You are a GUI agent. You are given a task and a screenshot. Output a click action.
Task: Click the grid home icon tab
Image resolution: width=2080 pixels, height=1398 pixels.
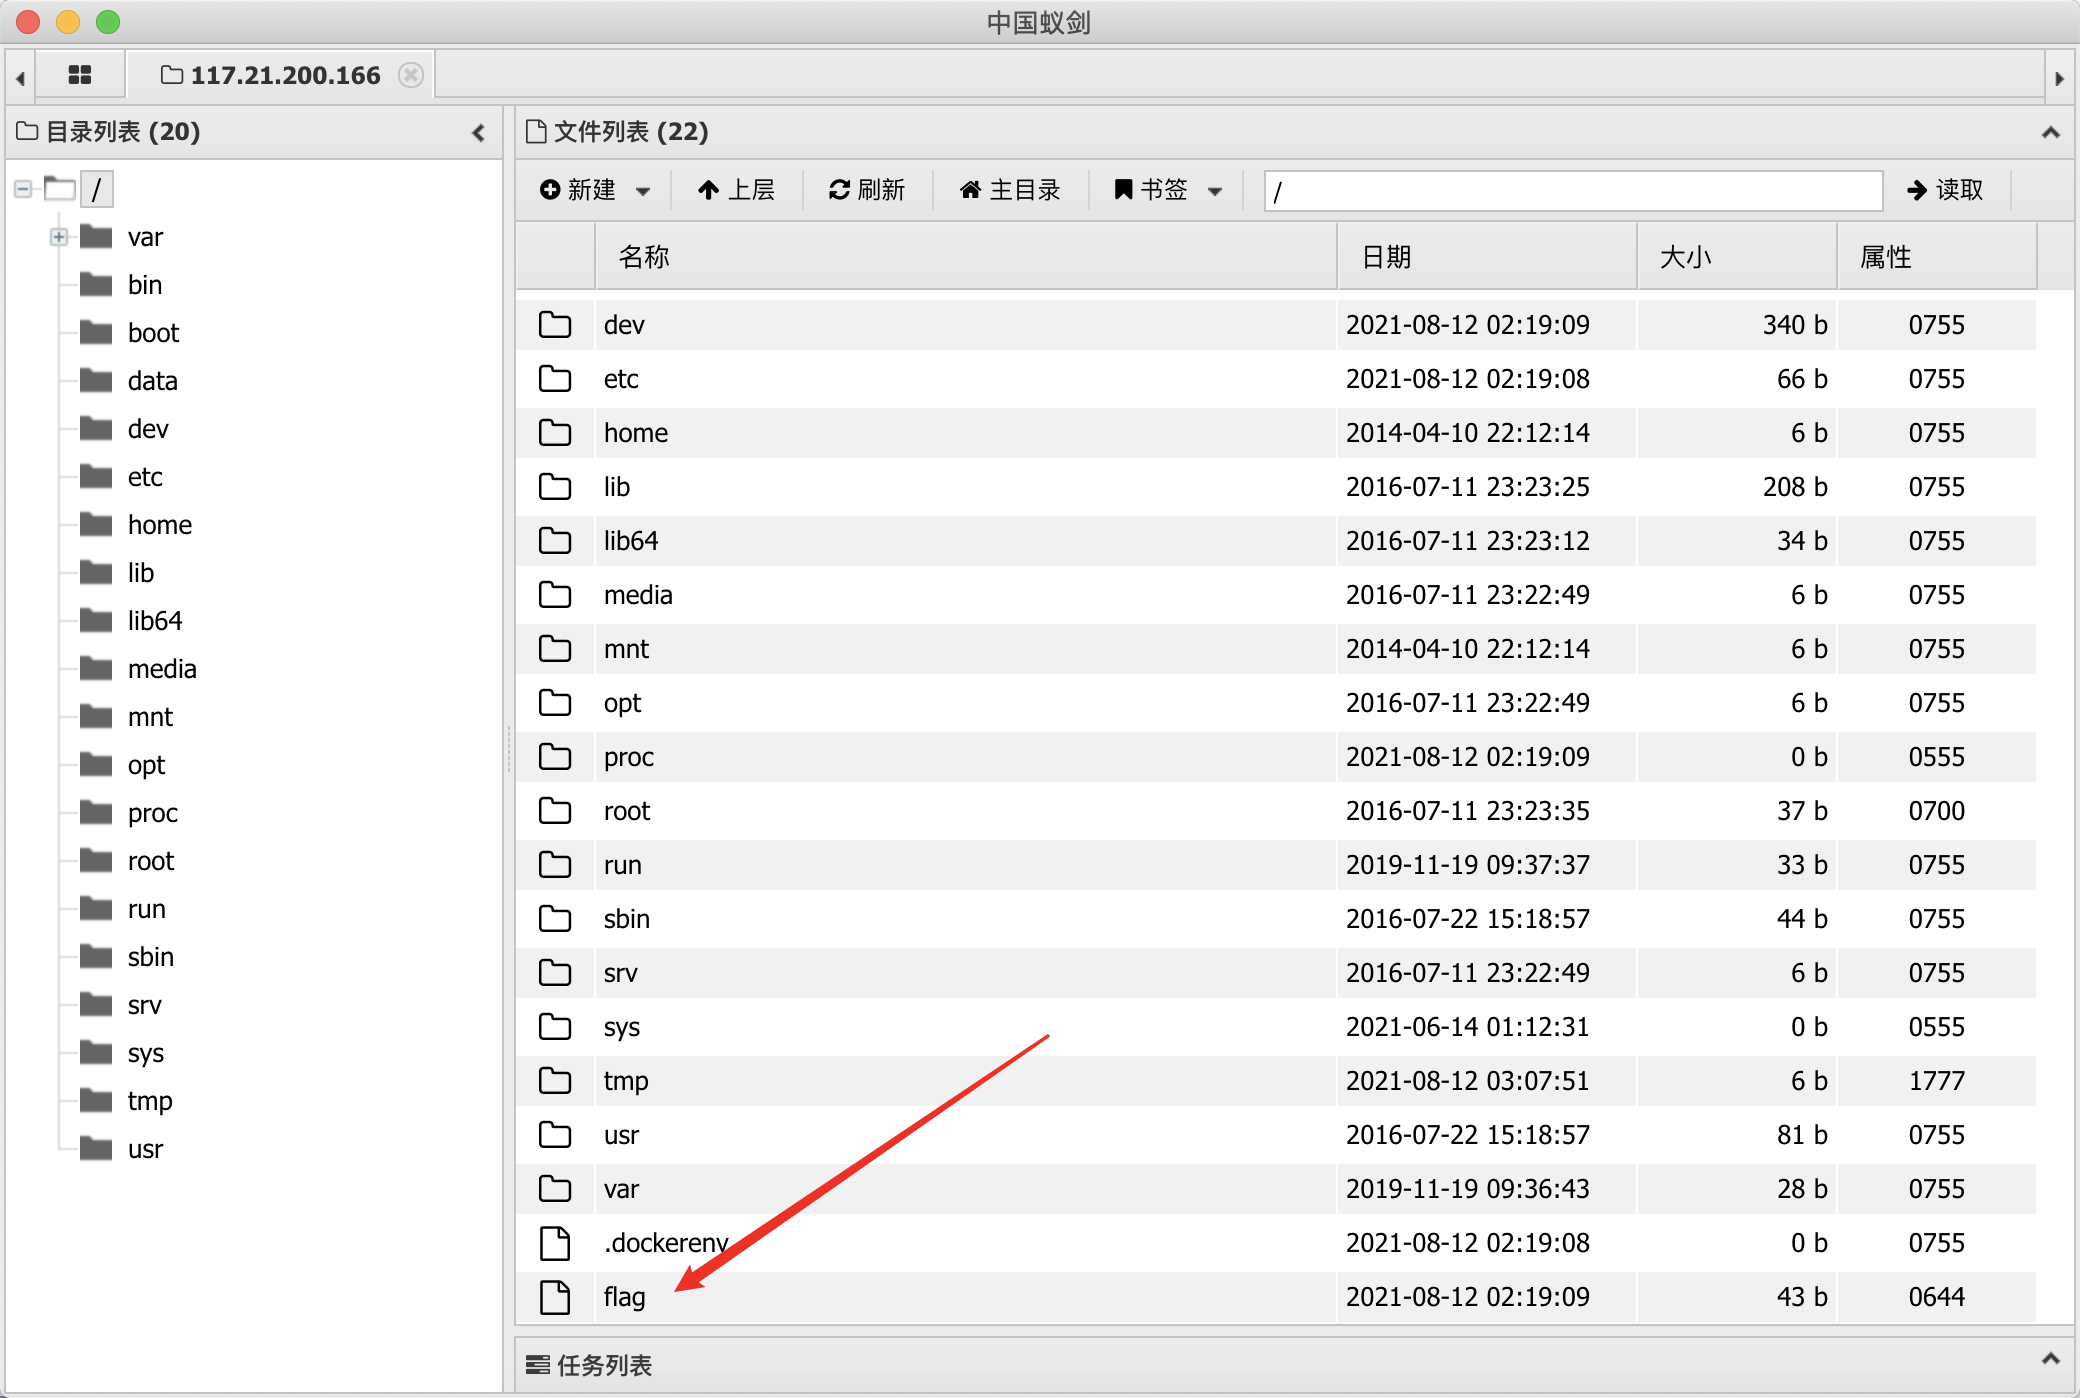pyautogui.click(x=80, y=75)
